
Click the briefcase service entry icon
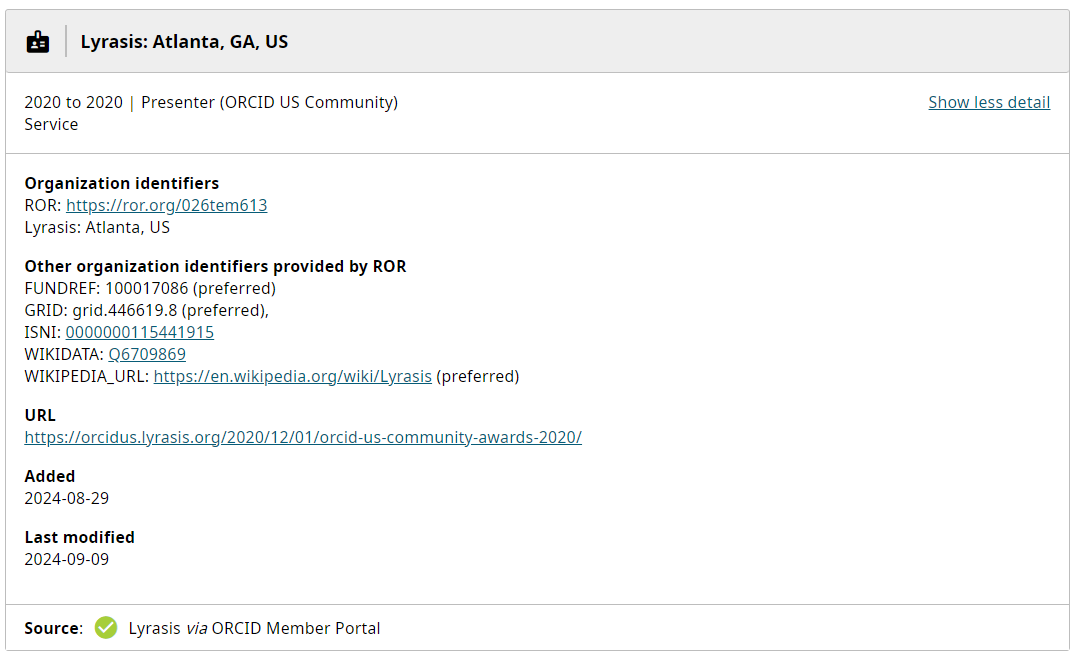pos(37,41)
